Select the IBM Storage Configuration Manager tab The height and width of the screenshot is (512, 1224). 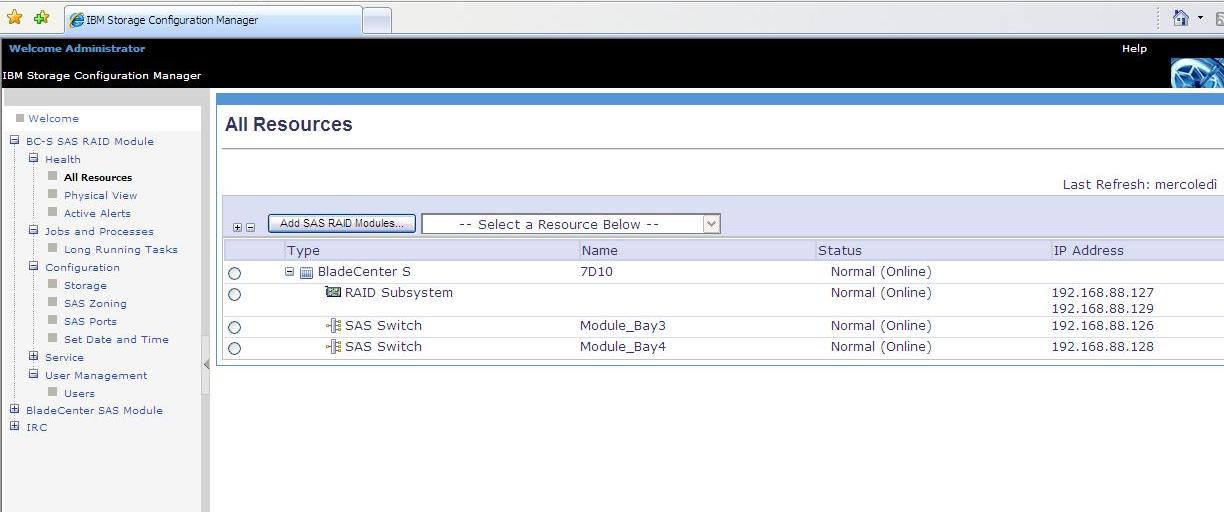click(213, 20)
